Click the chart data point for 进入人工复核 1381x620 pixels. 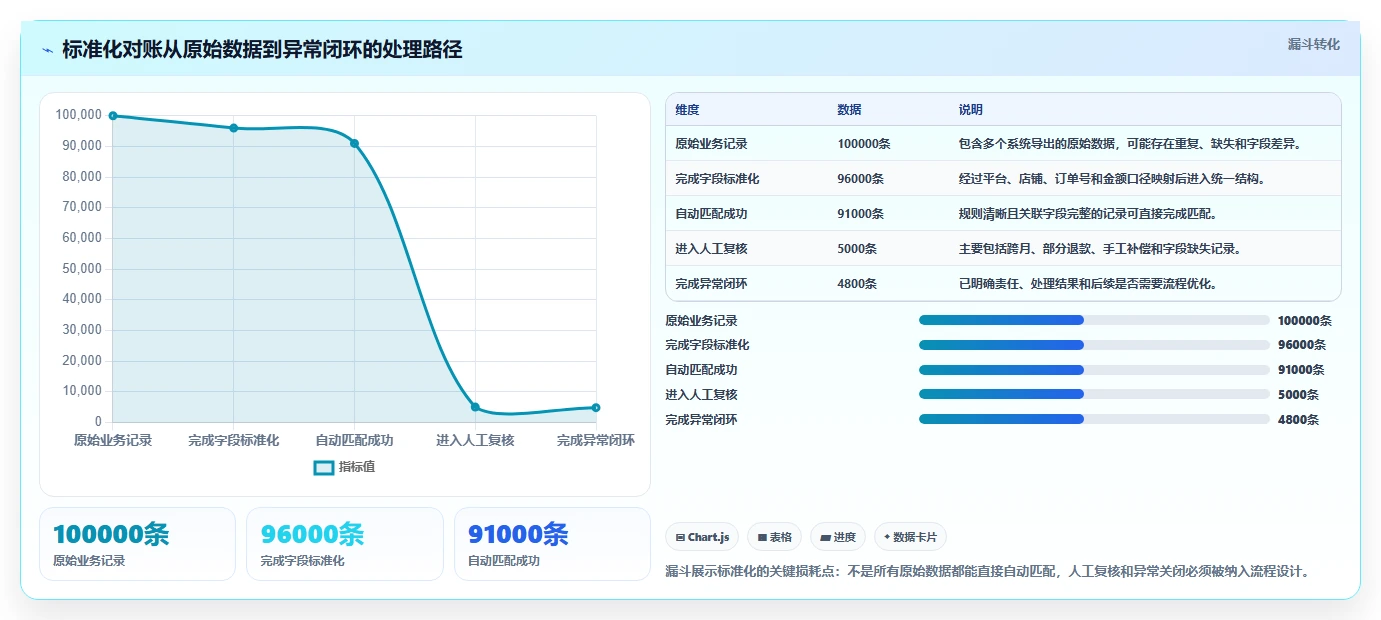(x=475, y=407)
